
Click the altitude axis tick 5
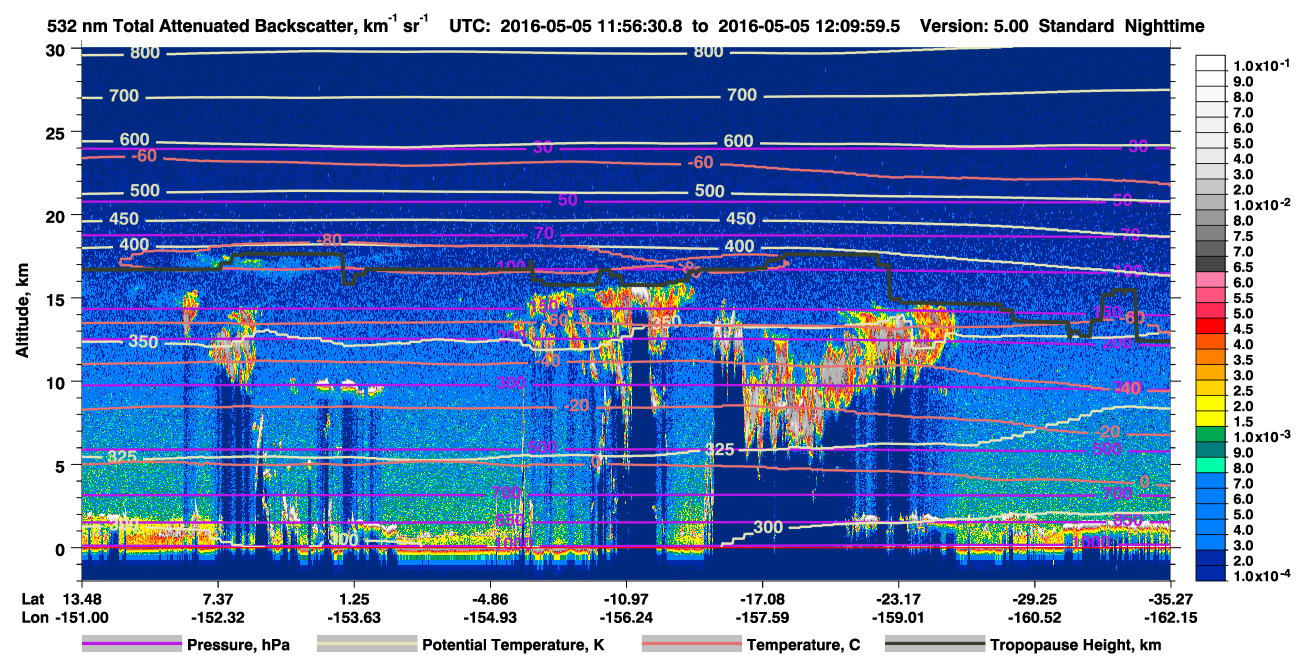[62, 465]
